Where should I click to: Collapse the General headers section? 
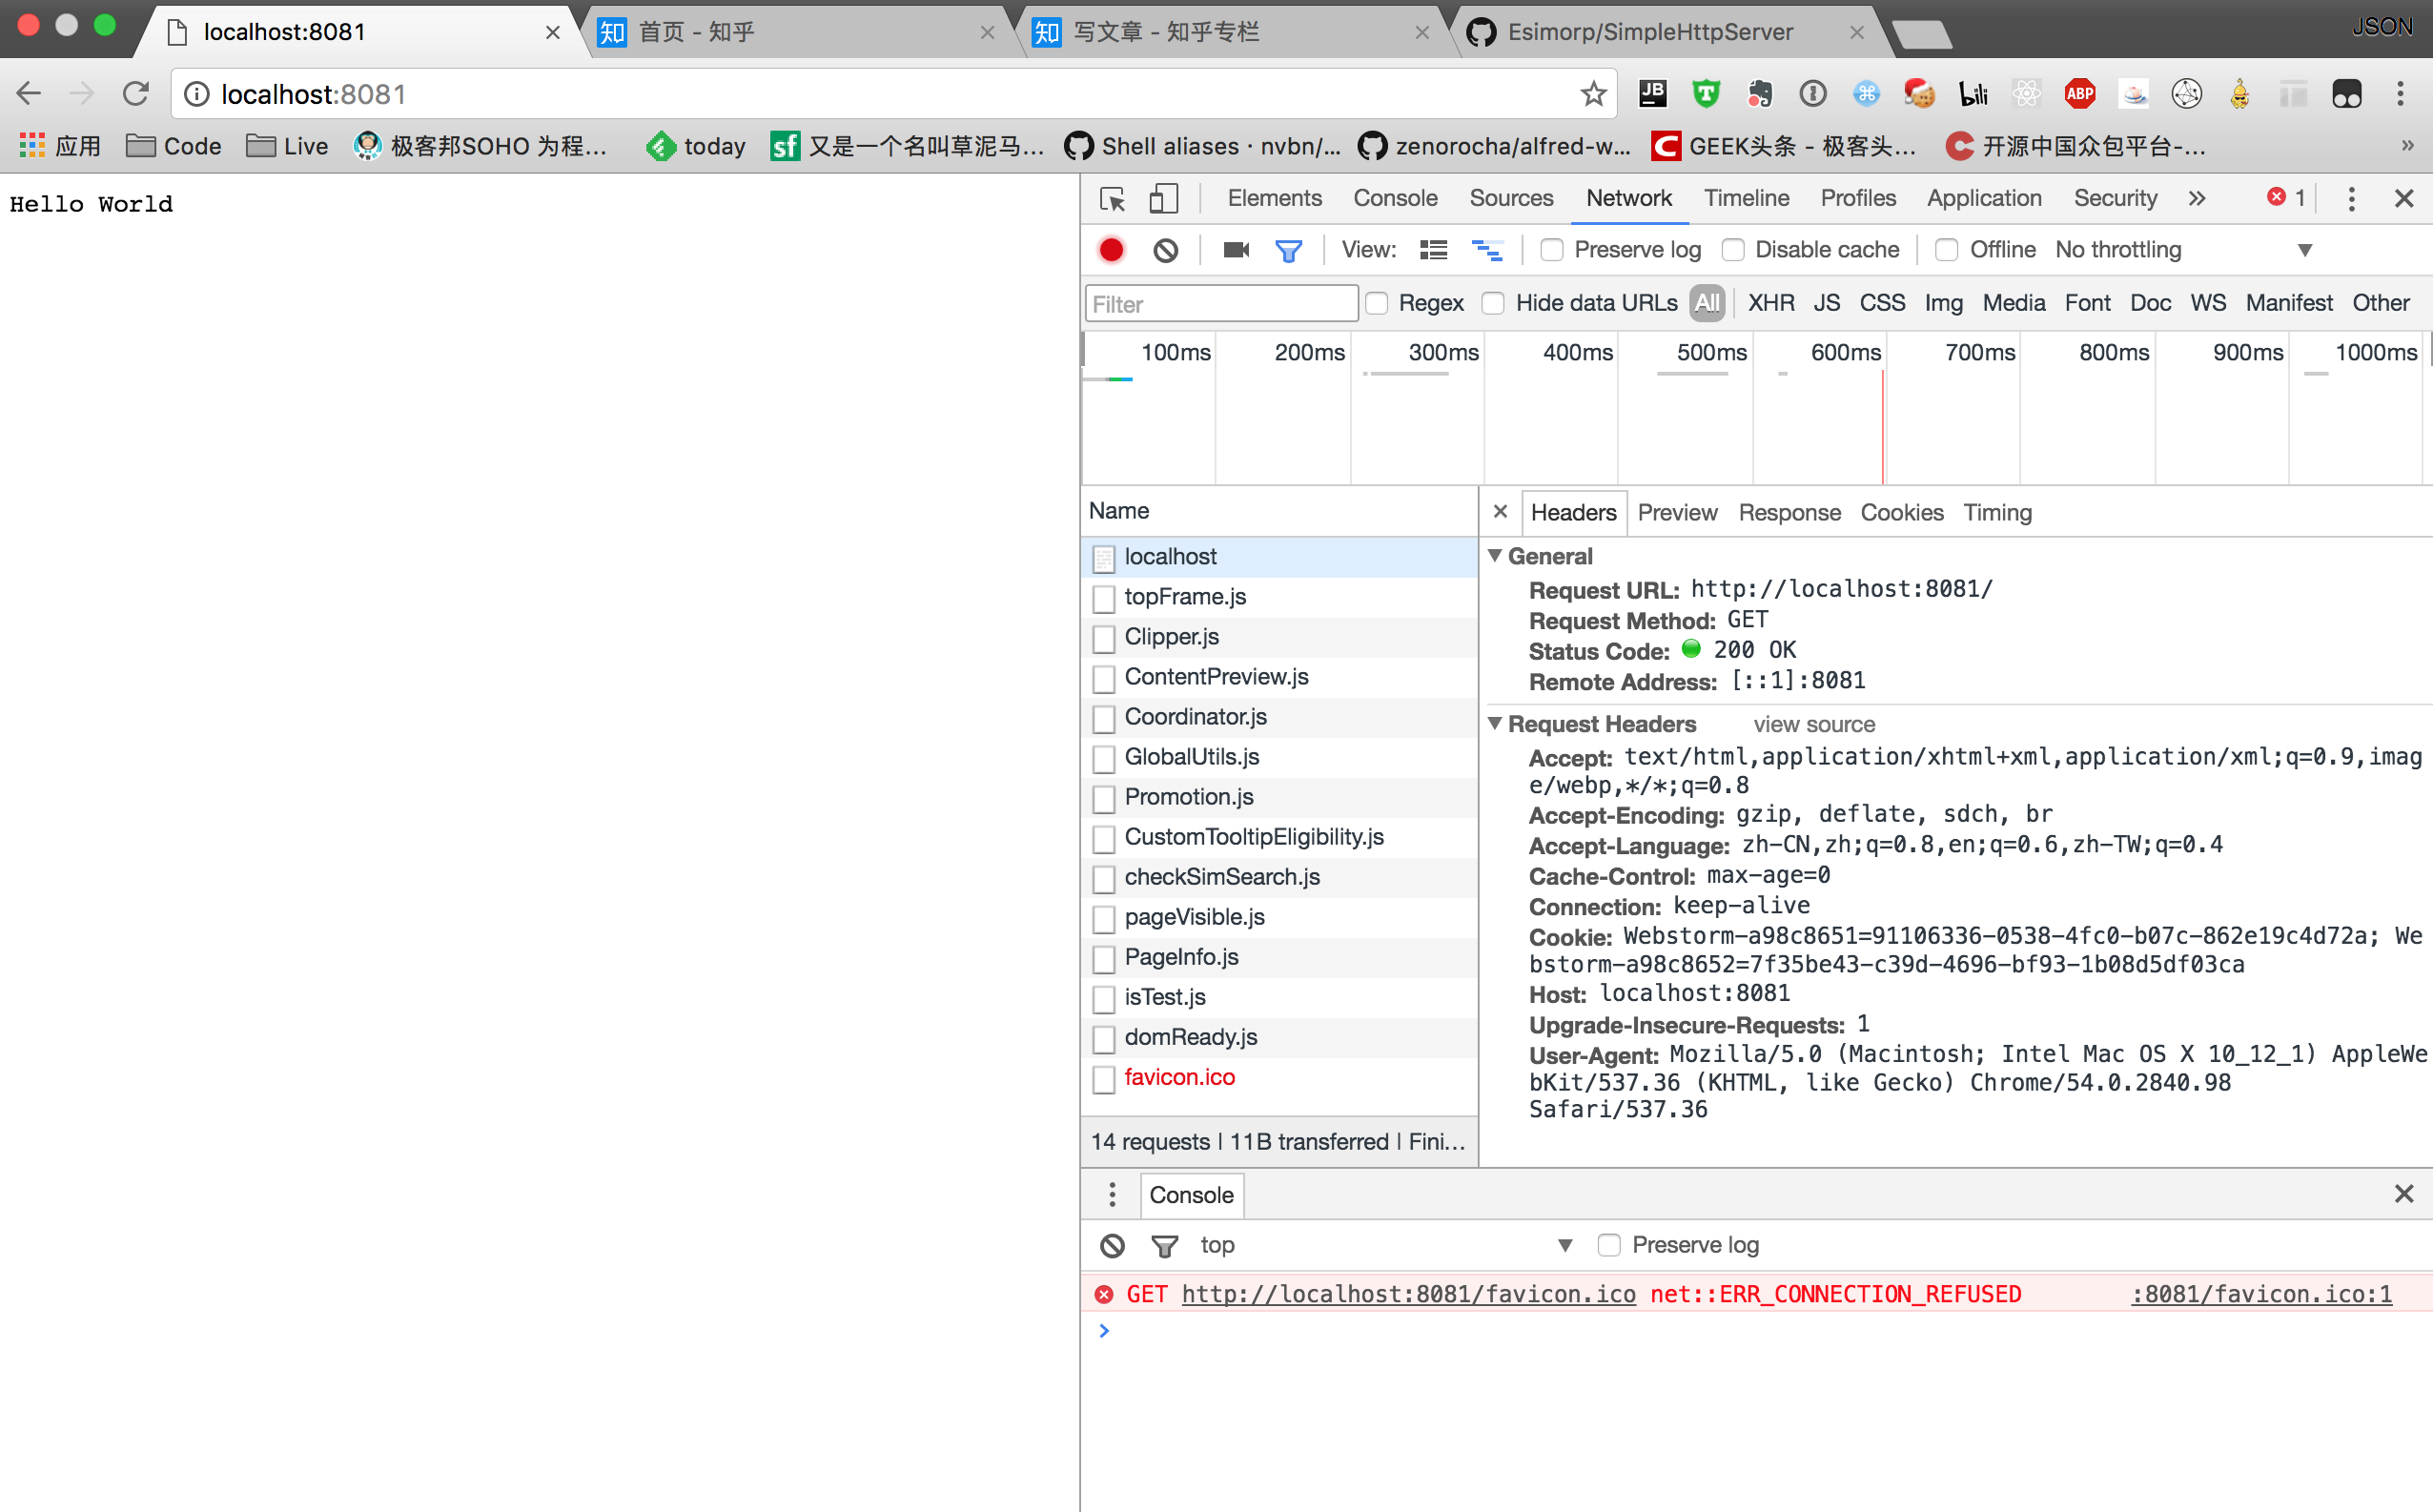coord(1496,556)
